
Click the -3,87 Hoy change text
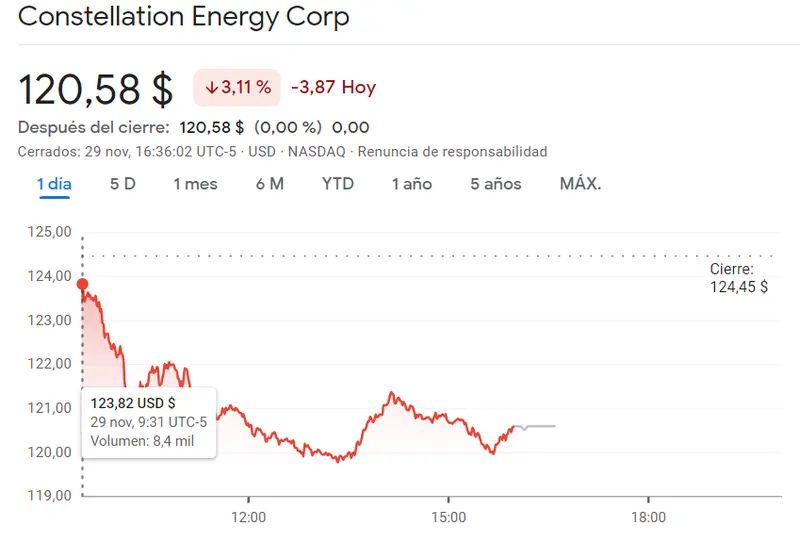click(333, 88)
